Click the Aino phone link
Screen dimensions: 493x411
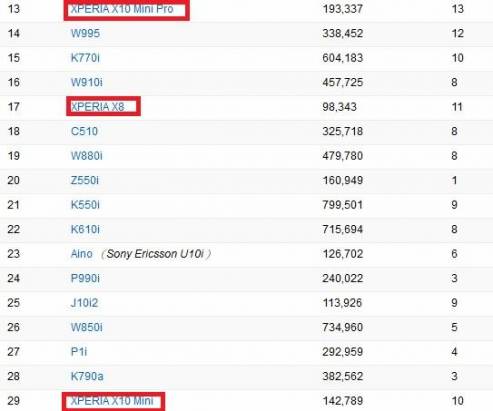tap(82, 254)
